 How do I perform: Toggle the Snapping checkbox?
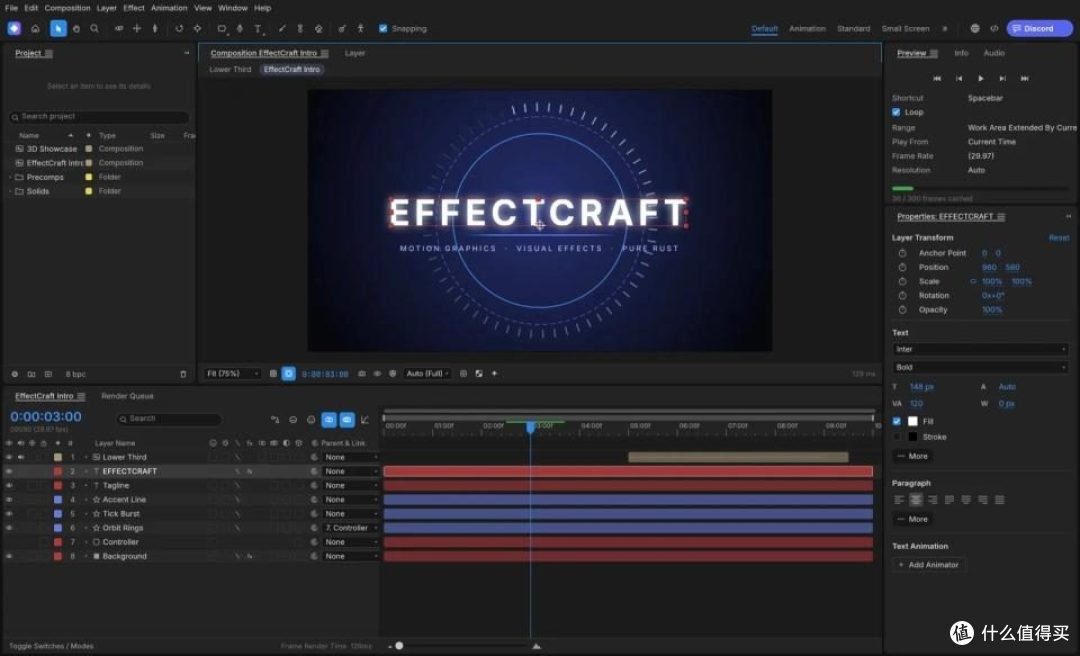click(x=383, y=29)
